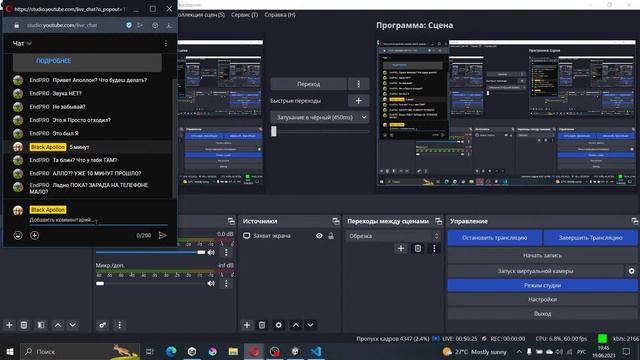Open Task View on taskbar
The image size is (640, 360).
point(150,352)
